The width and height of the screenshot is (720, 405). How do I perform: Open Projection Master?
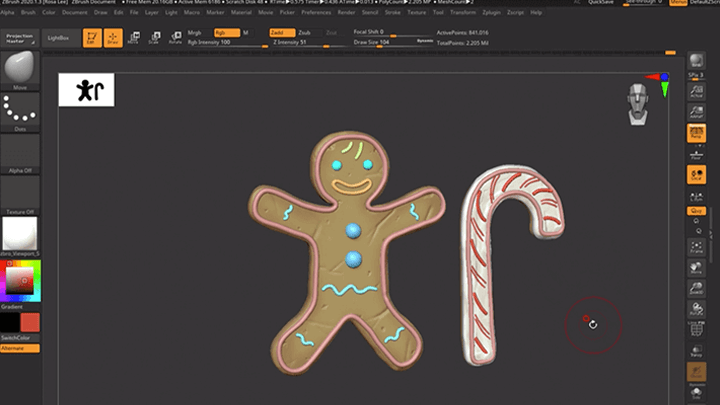(x=20, y=38)
